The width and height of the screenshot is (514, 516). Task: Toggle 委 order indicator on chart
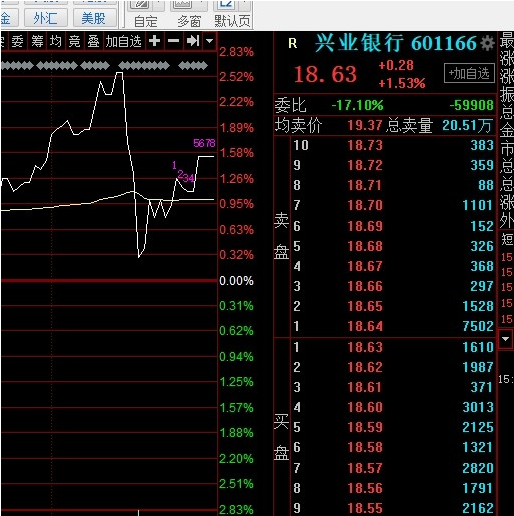tap(17, 42)
